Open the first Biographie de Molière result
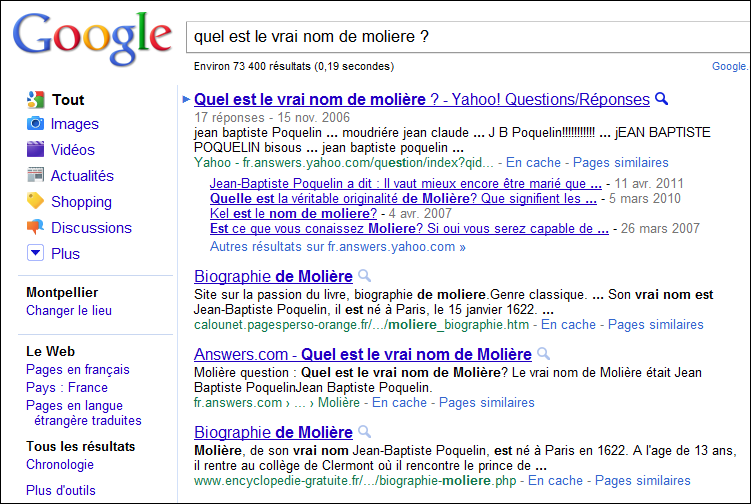Viewport: 751px width, 504px height. click(273, 276)
